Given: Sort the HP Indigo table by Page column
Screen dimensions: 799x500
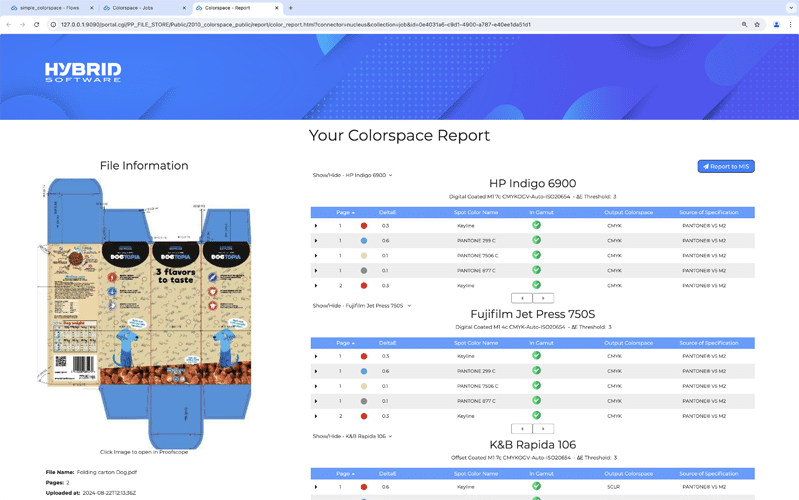Looking at the screenshot, I should point(344,213).
